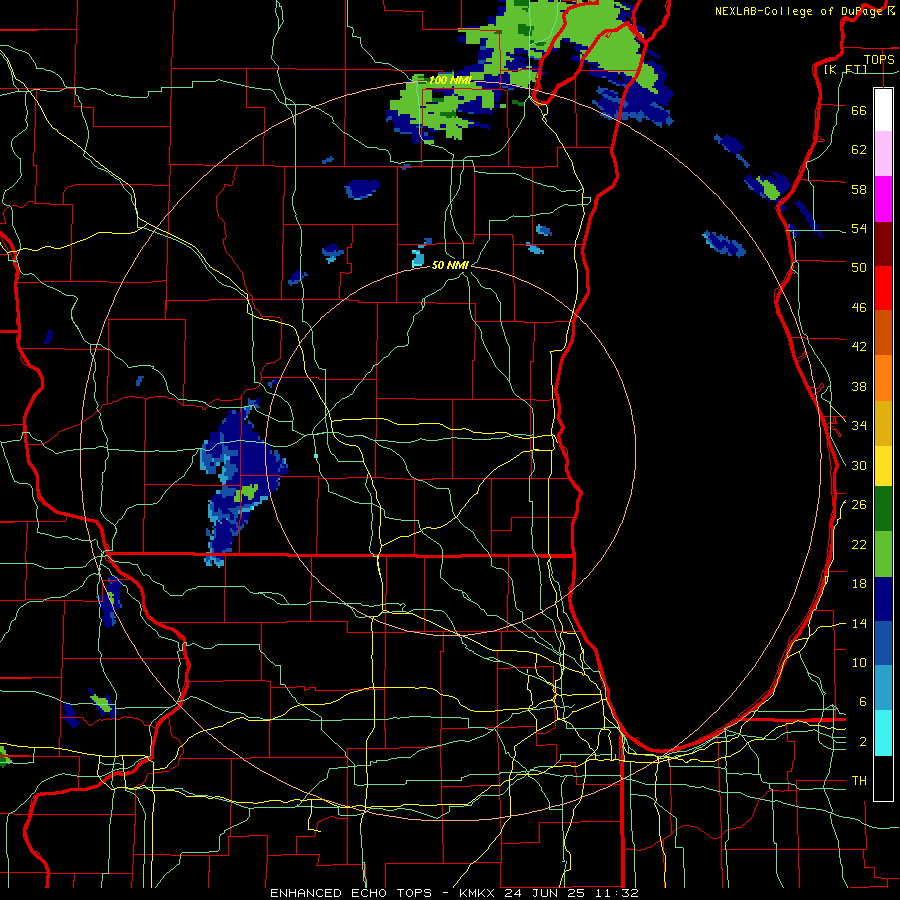Viewport: 900px width, 900px height.
Task: Click the 18 legend value
Action: click(859, 584)
